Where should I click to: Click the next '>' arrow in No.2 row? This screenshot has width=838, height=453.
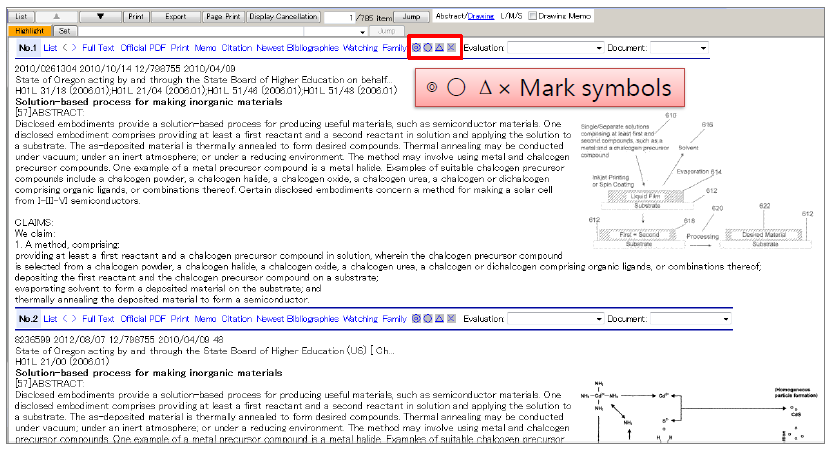[74, 318]
